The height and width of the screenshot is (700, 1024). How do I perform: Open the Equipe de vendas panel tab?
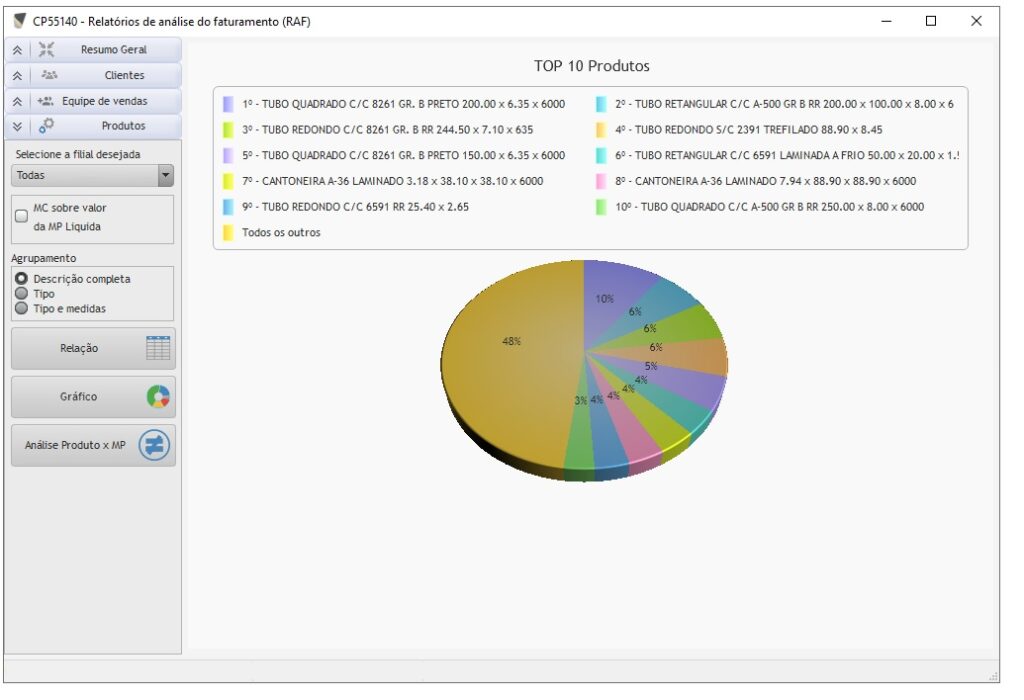[104, 101]
